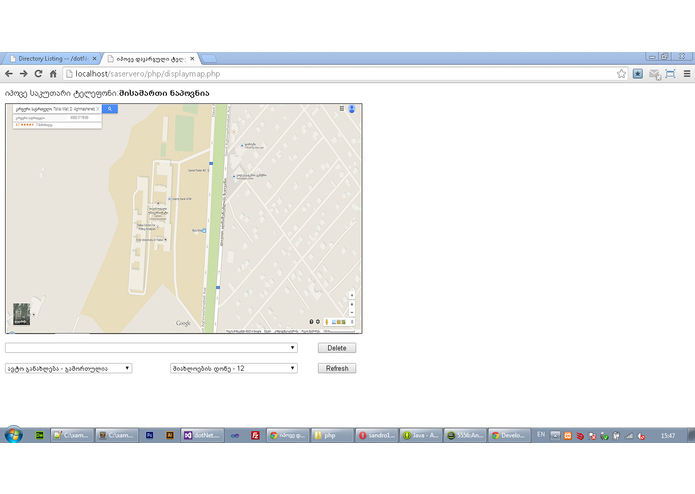This screenshot has height=494, width=695.
Task: Click the taskbar clock 15:47
Action: tap(668, 436)
